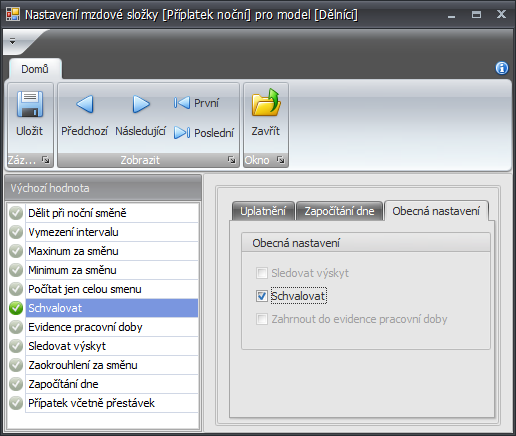Switch to the Započítání dne tab
Image resolution: width=516 pixels, height=436 pixels.
339,211
